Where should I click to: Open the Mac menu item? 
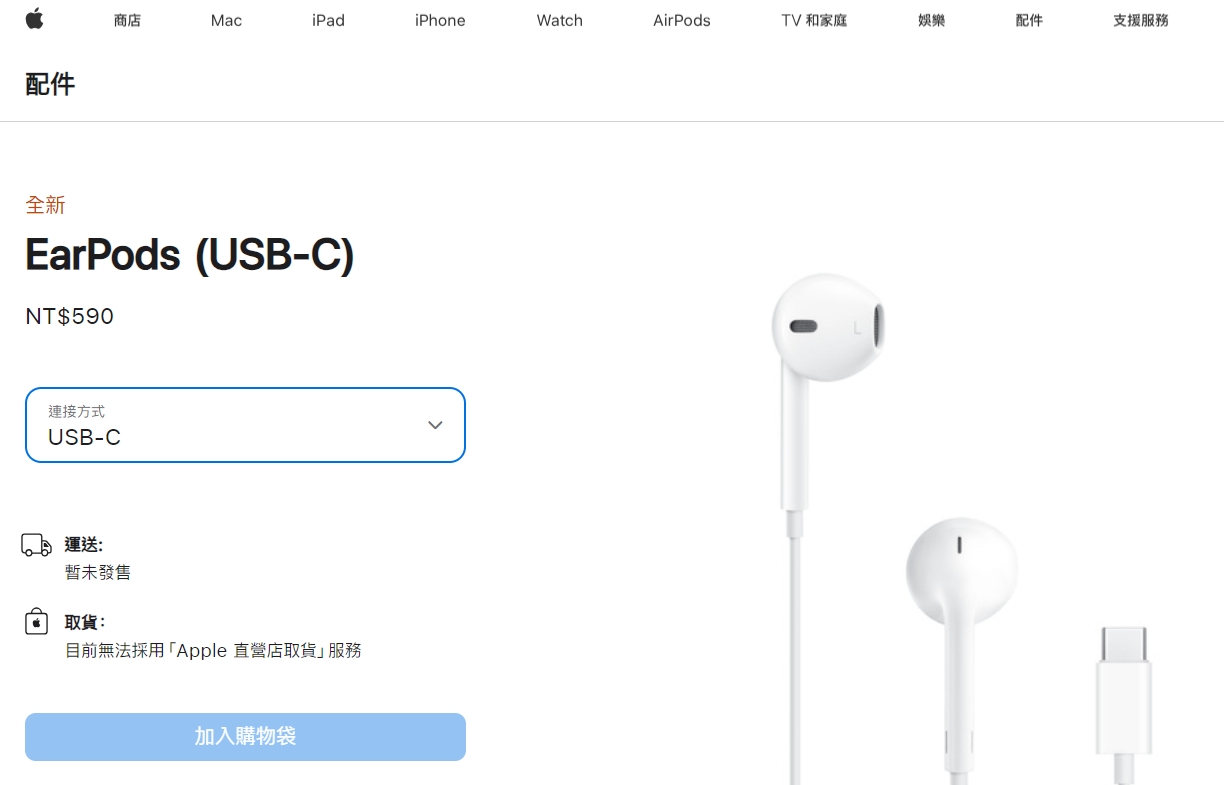pos(227,20)
